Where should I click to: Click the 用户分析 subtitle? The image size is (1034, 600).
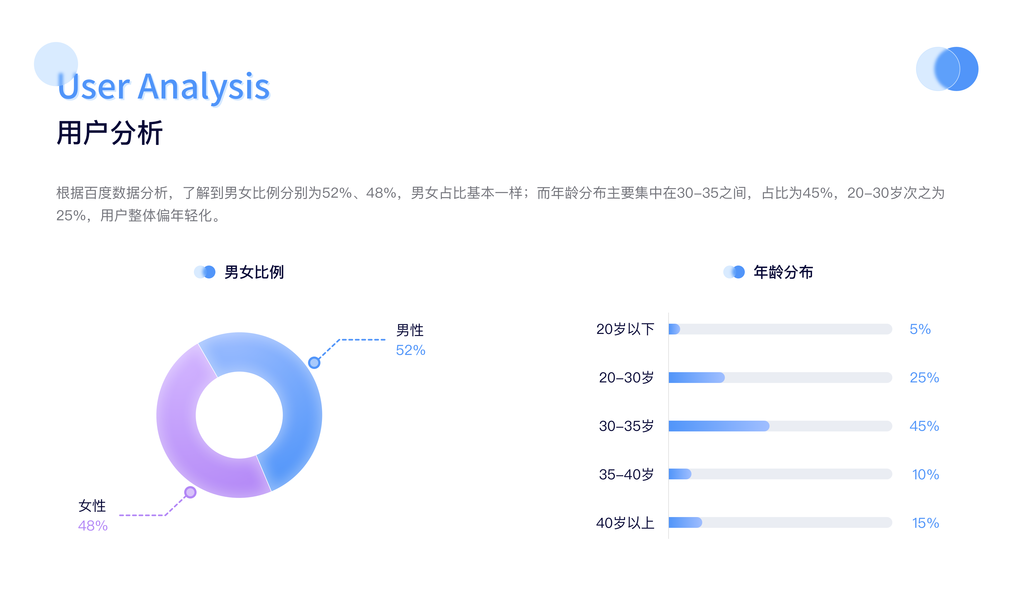[x=109, y=134]
